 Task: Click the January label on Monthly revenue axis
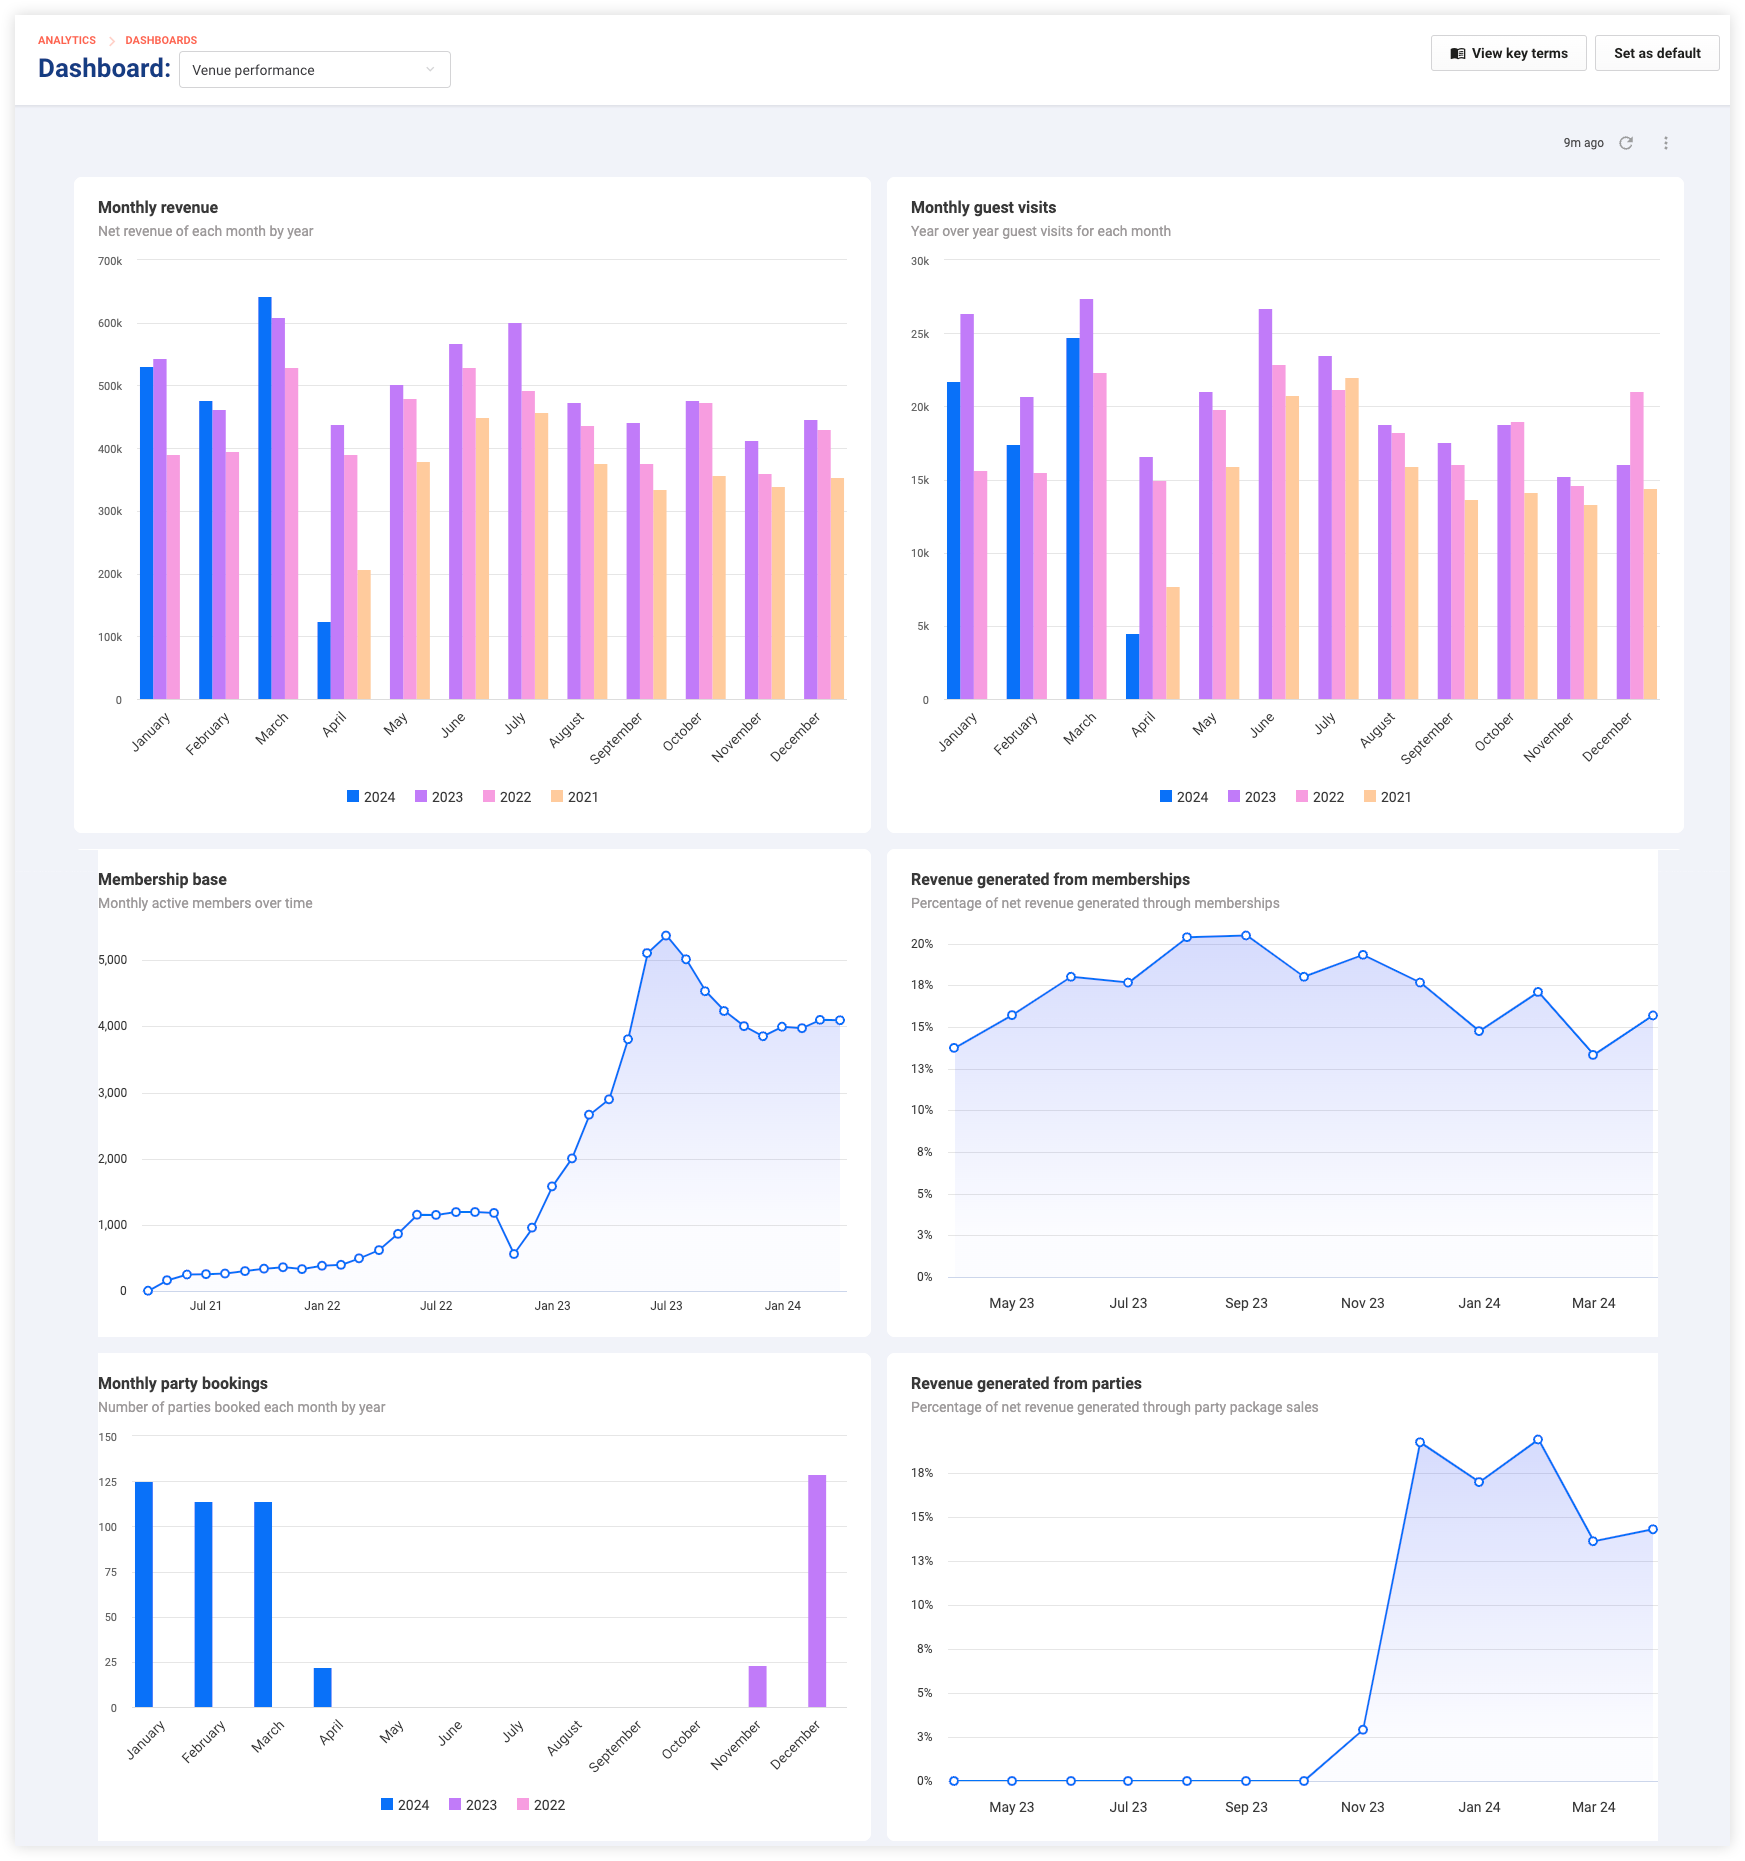click(x=151, y=732)
